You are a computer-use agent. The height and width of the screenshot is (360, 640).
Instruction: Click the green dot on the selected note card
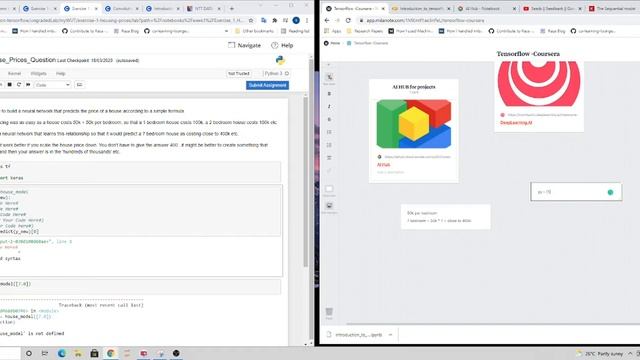point(610,192)
